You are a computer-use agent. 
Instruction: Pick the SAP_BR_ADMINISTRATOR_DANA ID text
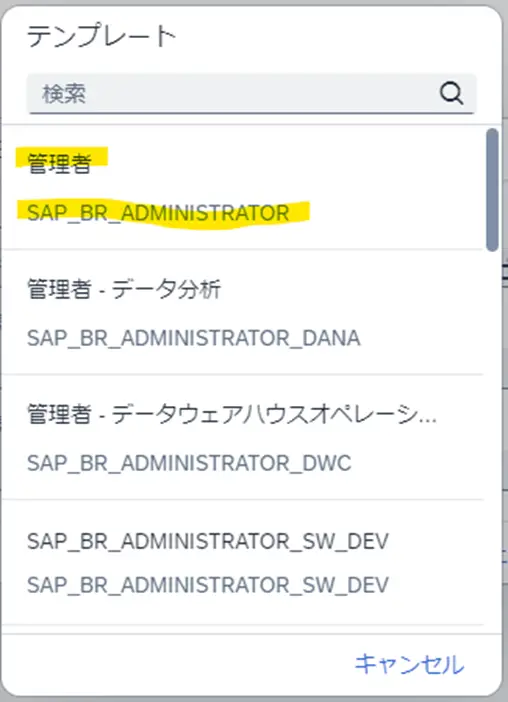[193, 338]
